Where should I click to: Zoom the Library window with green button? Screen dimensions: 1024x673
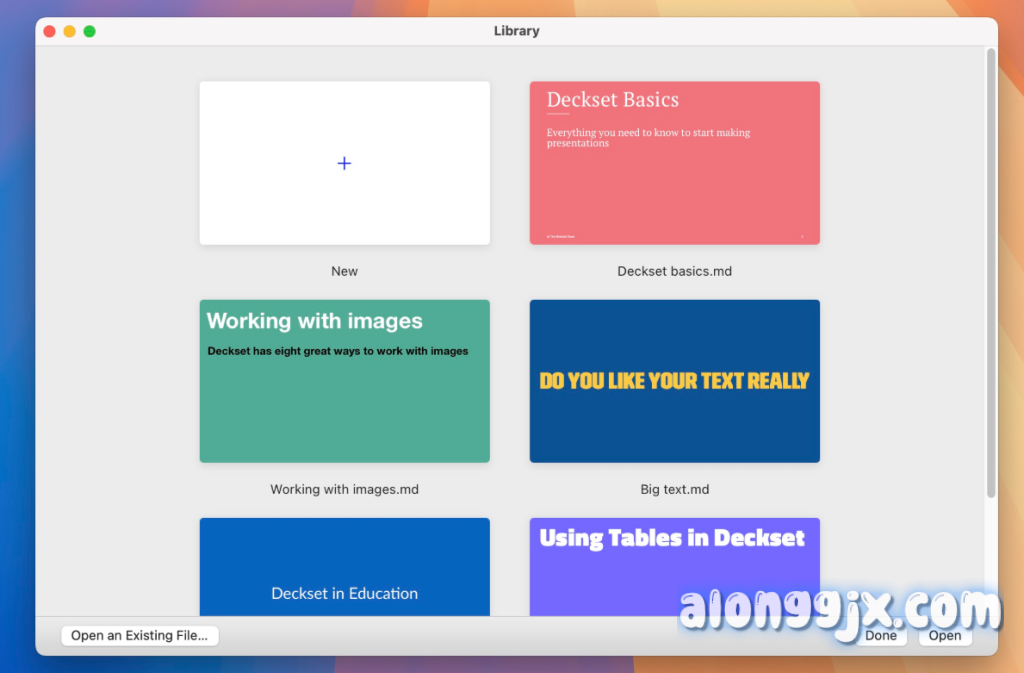click(90, 31)
